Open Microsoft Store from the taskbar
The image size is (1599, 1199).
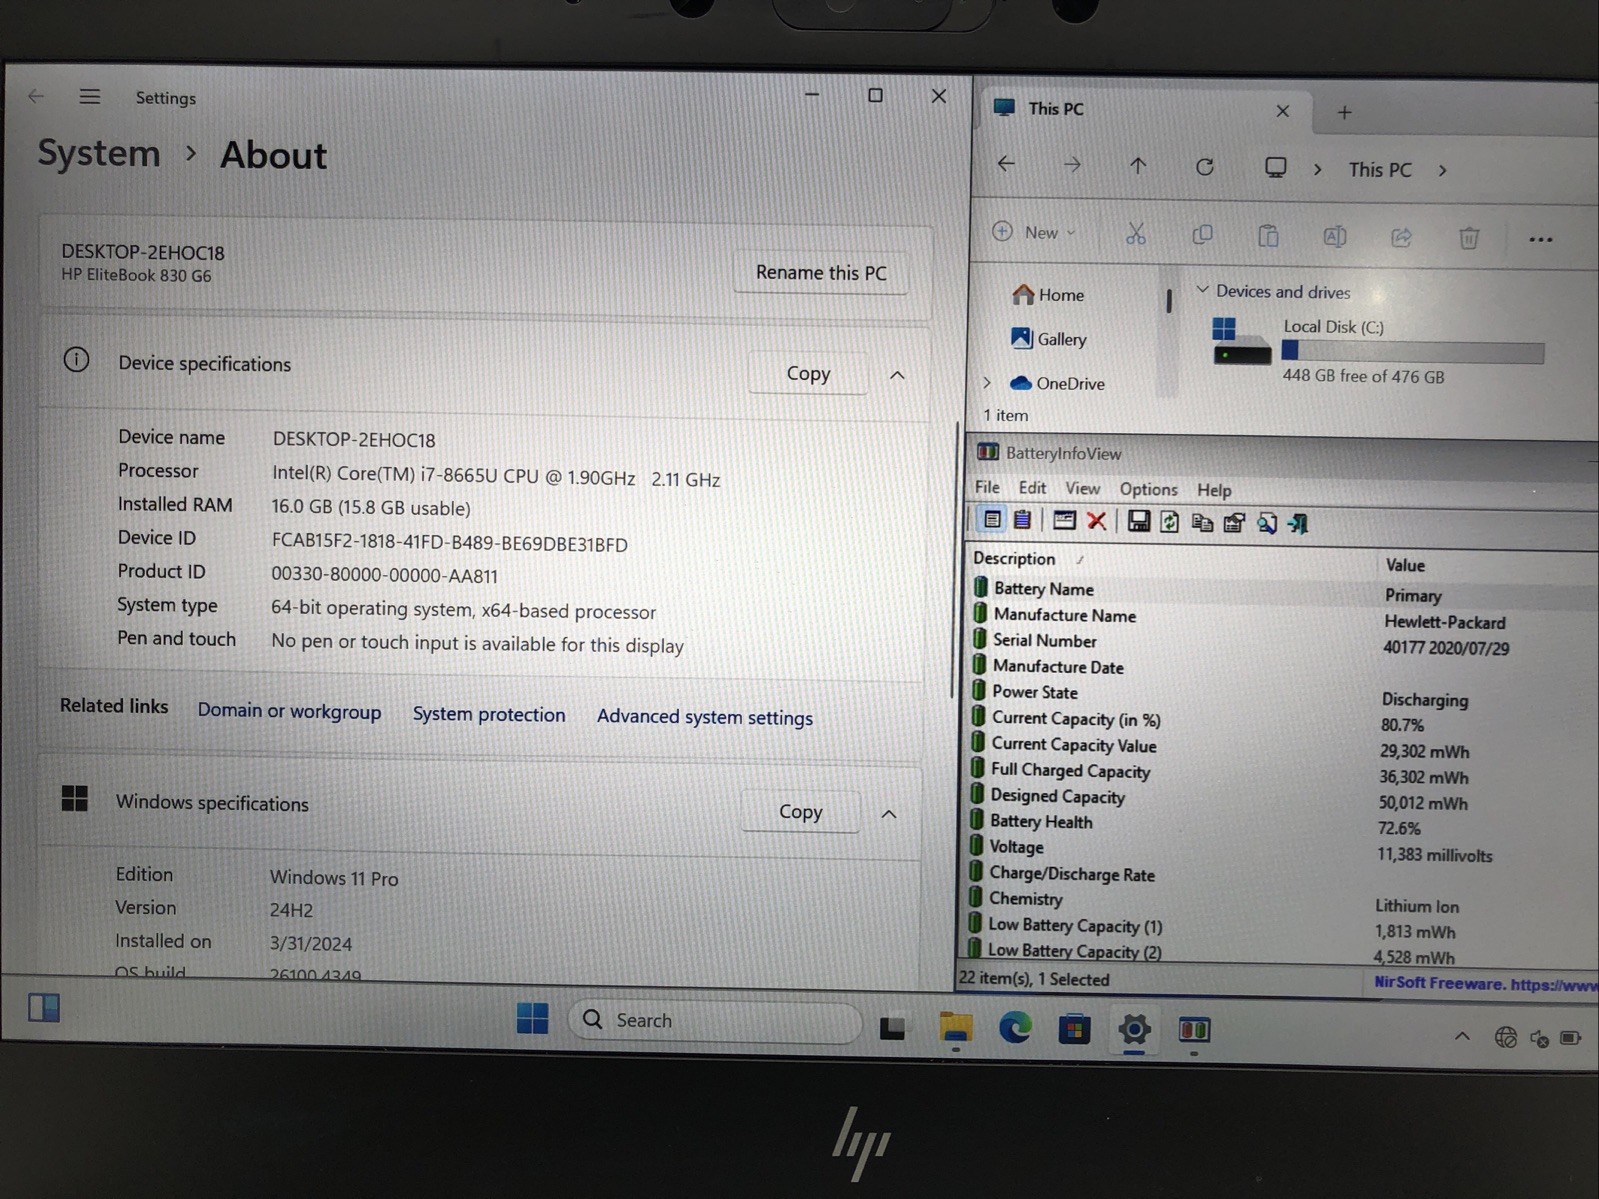1074,1028
